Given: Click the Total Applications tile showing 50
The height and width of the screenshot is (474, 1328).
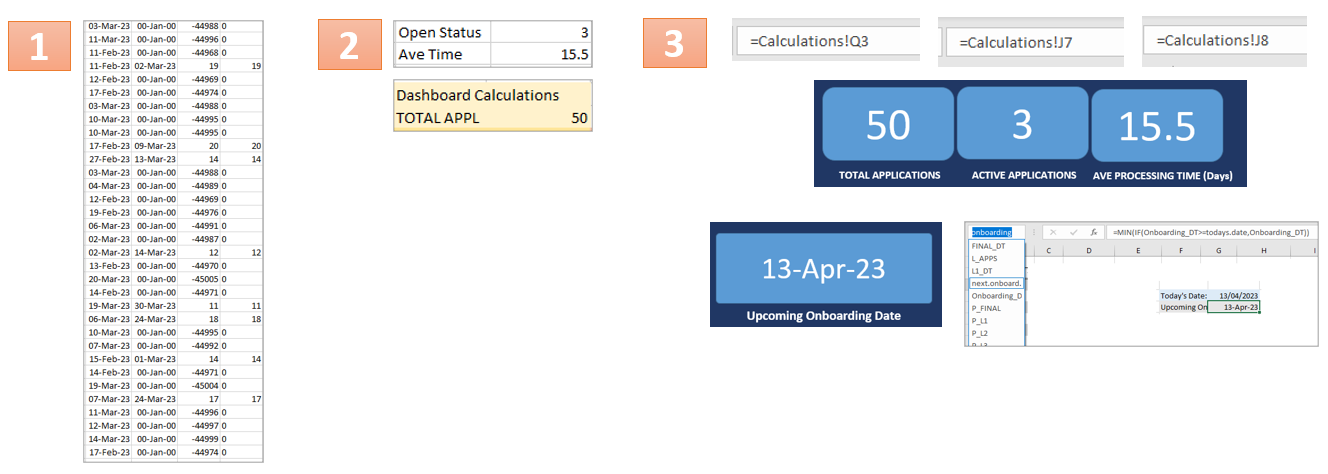Looking at the screenshot, I should [887, 125].
